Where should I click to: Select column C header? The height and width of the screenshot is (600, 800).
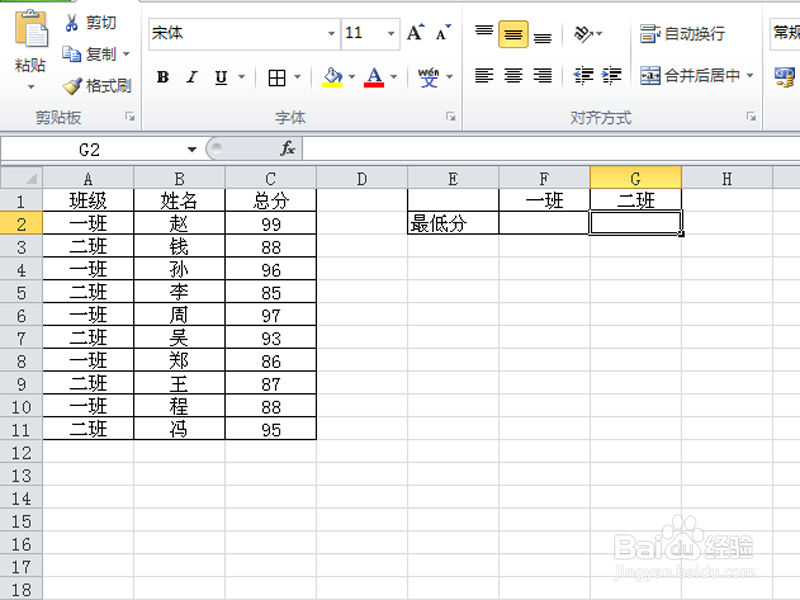point(271,179)
